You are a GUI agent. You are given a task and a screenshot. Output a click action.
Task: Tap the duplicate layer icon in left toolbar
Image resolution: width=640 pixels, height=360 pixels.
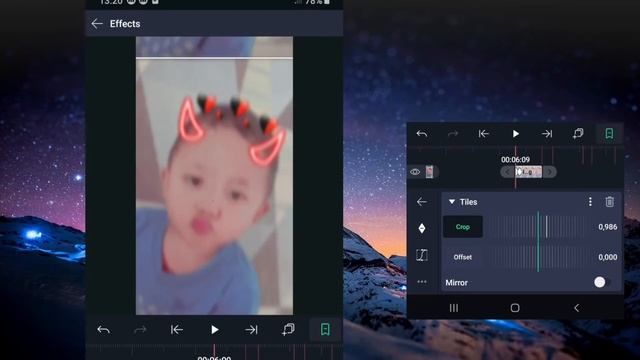click(288, 329)
